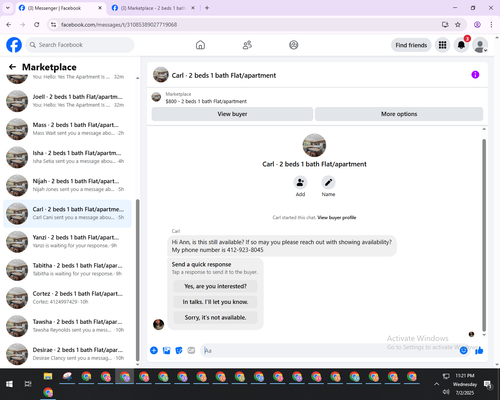
Task: Open the Groups icon in top navigation
Action: (294, 45)
